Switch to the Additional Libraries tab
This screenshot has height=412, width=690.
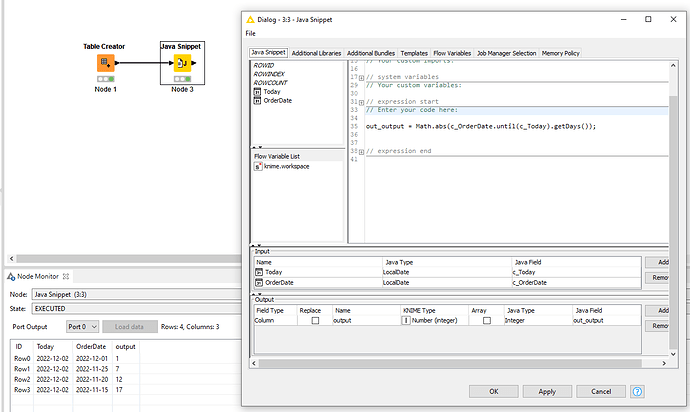(316, 53)
